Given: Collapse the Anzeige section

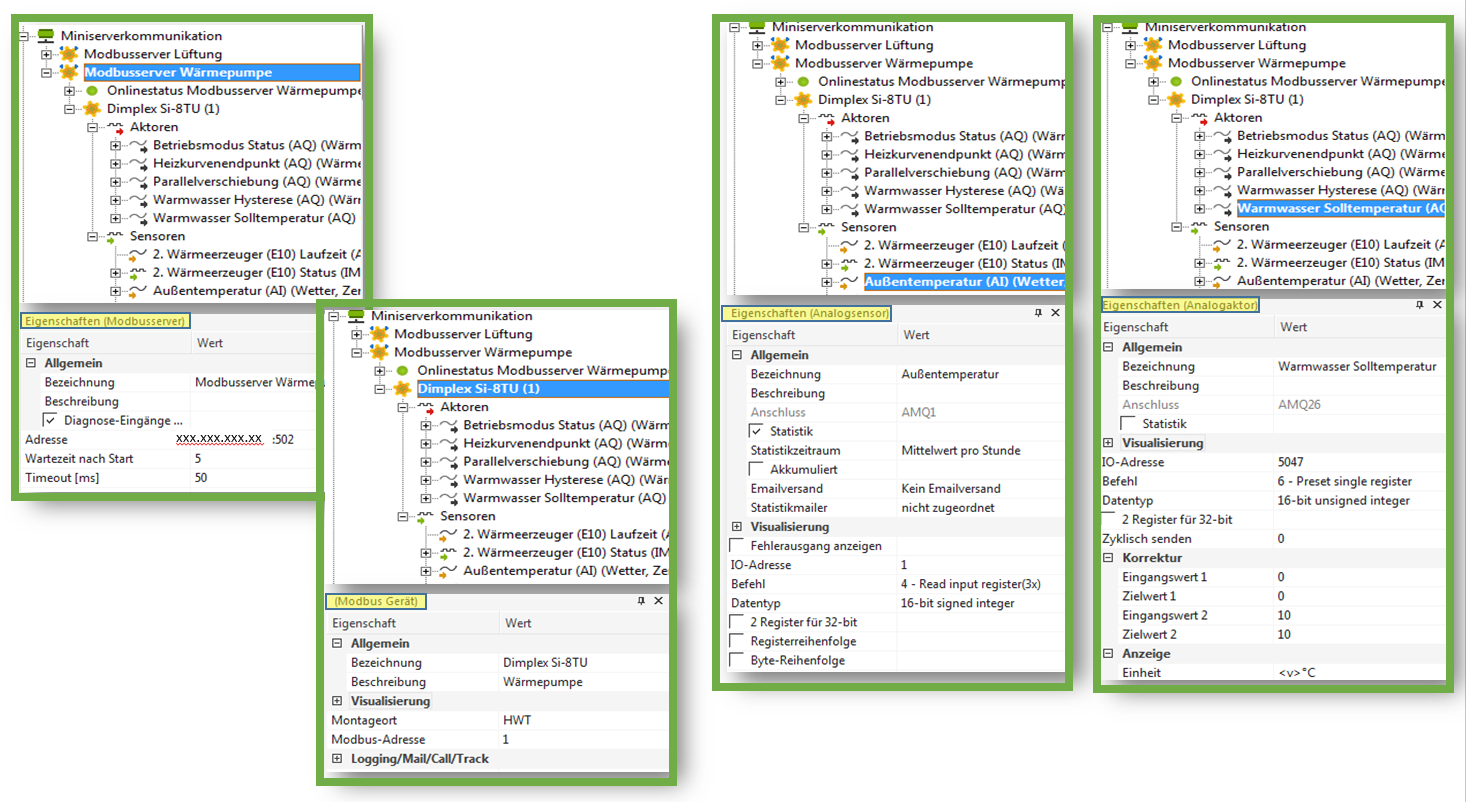Looking at the screenshot, I should (x=1108, y=654).
